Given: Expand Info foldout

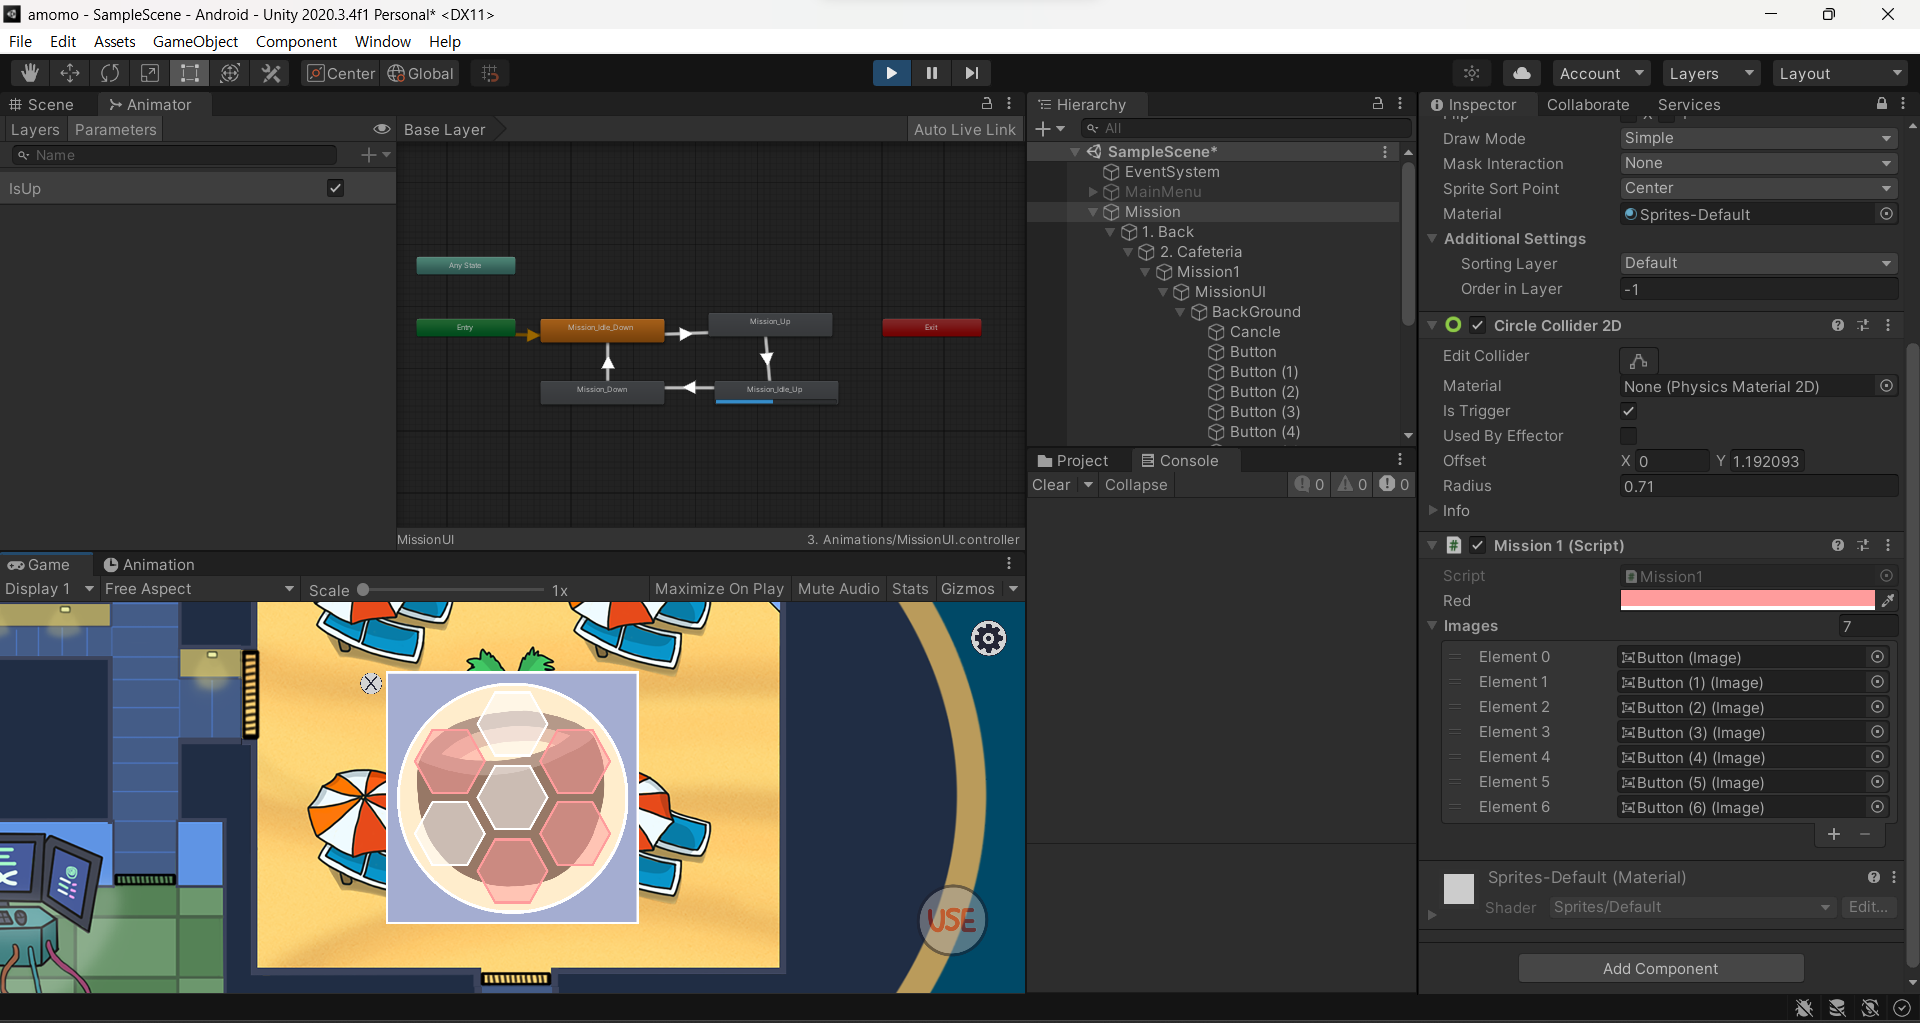Looking at the screenshot, I should click(1432, 511).
